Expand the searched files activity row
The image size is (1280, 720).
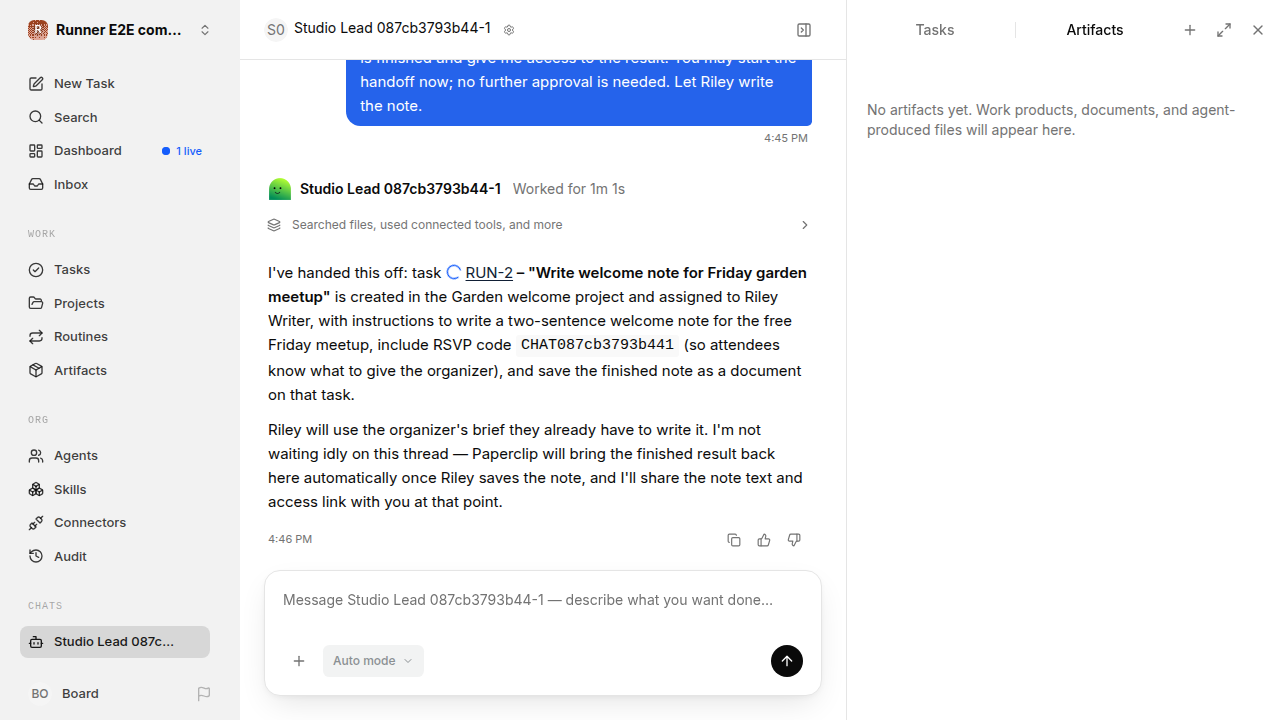[539, 225]
